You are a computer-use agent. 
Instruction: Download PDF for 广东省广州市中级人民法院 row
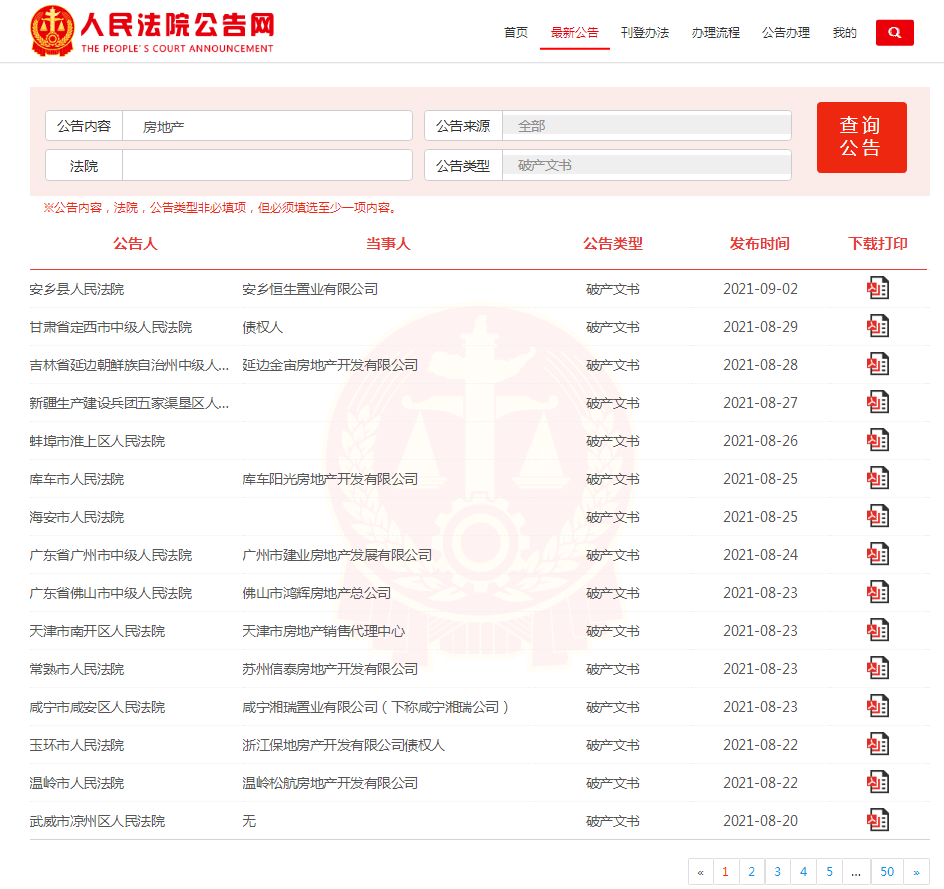tap(877, 555)
